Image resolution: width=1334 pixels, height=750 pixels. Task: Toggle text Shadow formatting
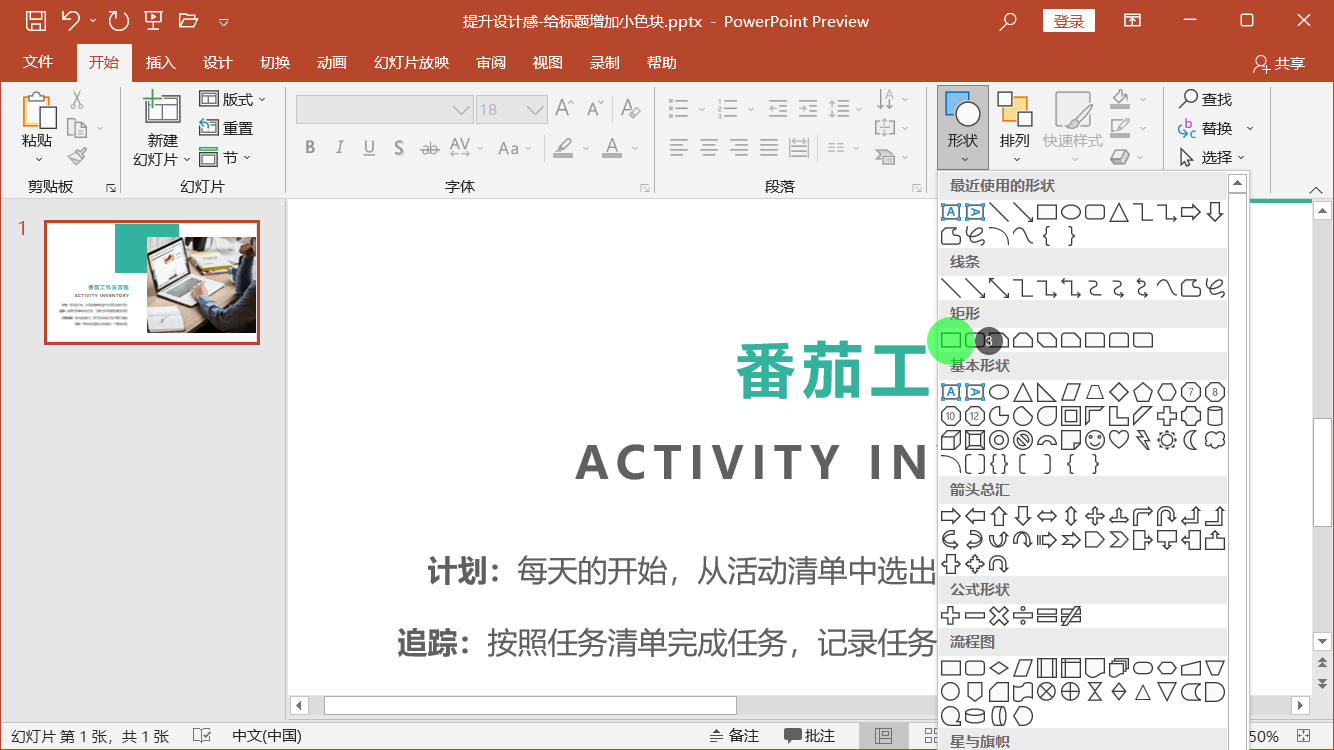(399, 148)
